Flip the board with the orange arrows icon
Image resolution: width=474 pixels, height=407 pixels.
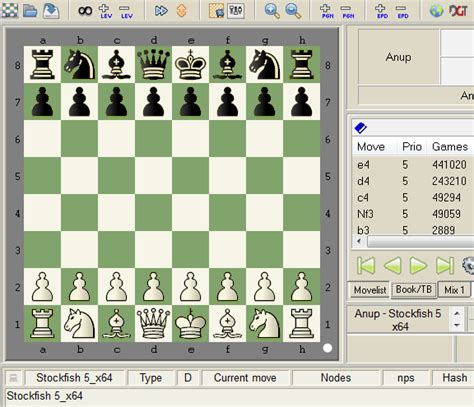pyautogui.click(x=182, y=11)
